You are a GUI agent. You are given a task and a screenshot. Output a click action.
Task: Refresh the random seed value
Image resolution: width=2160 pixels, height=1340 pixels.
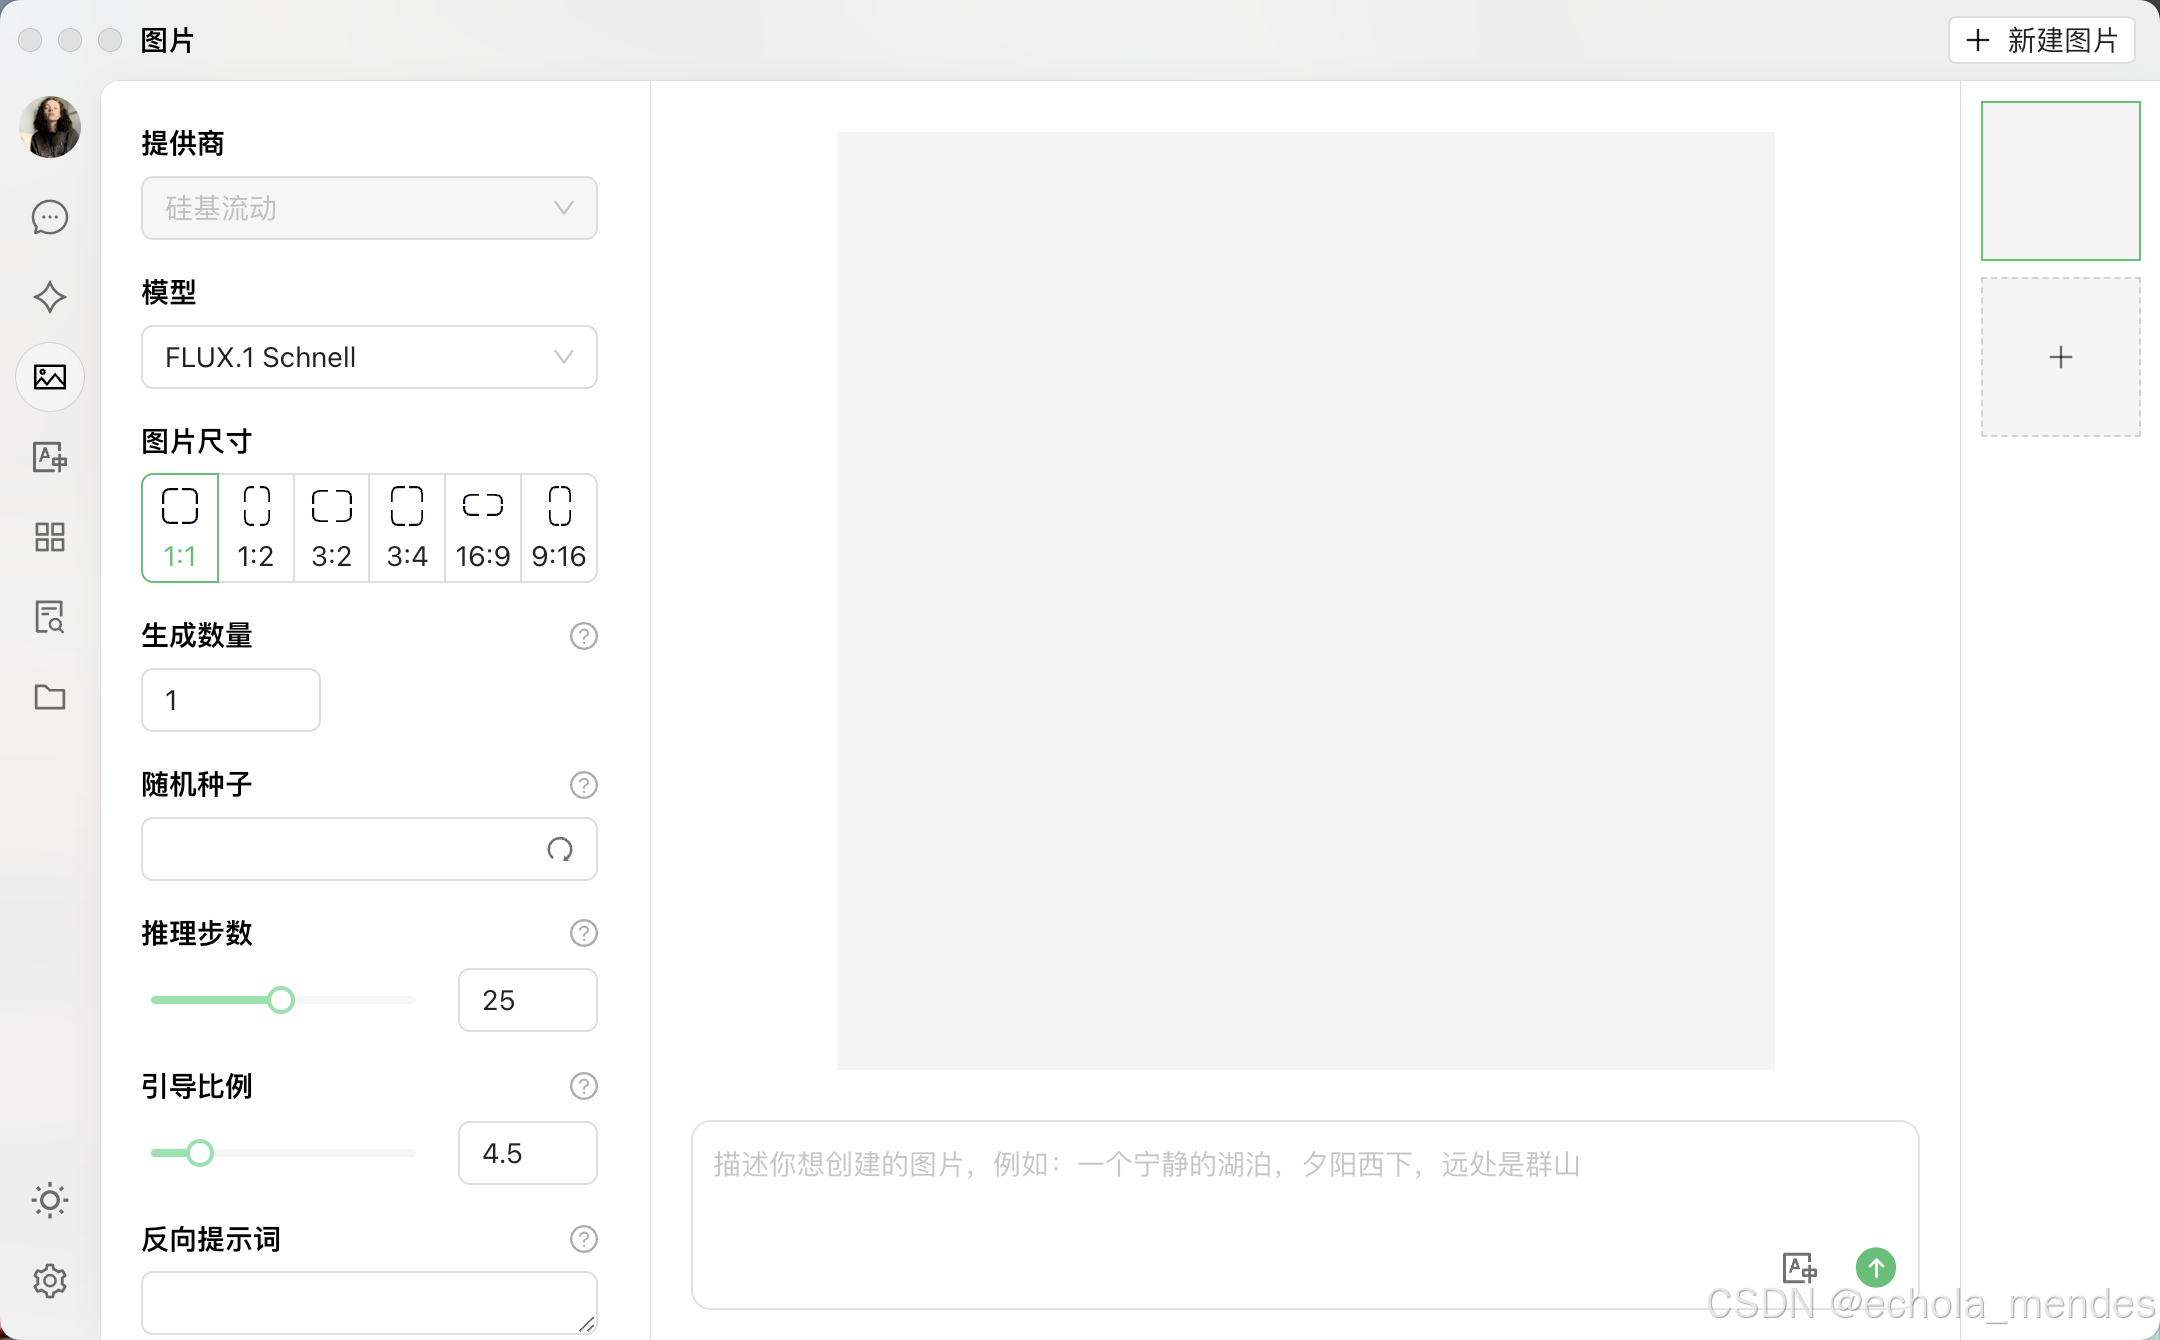pyautogui.click(x=560, y=849)
